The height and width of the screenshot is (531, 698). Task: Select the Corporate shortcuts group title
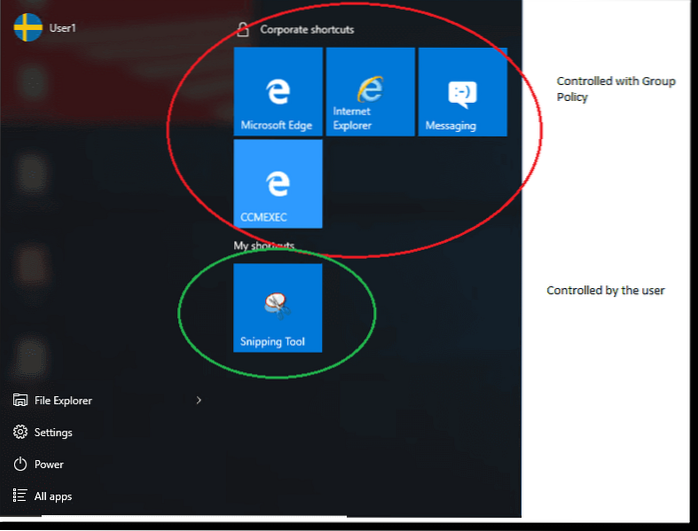tap(307, 29)
